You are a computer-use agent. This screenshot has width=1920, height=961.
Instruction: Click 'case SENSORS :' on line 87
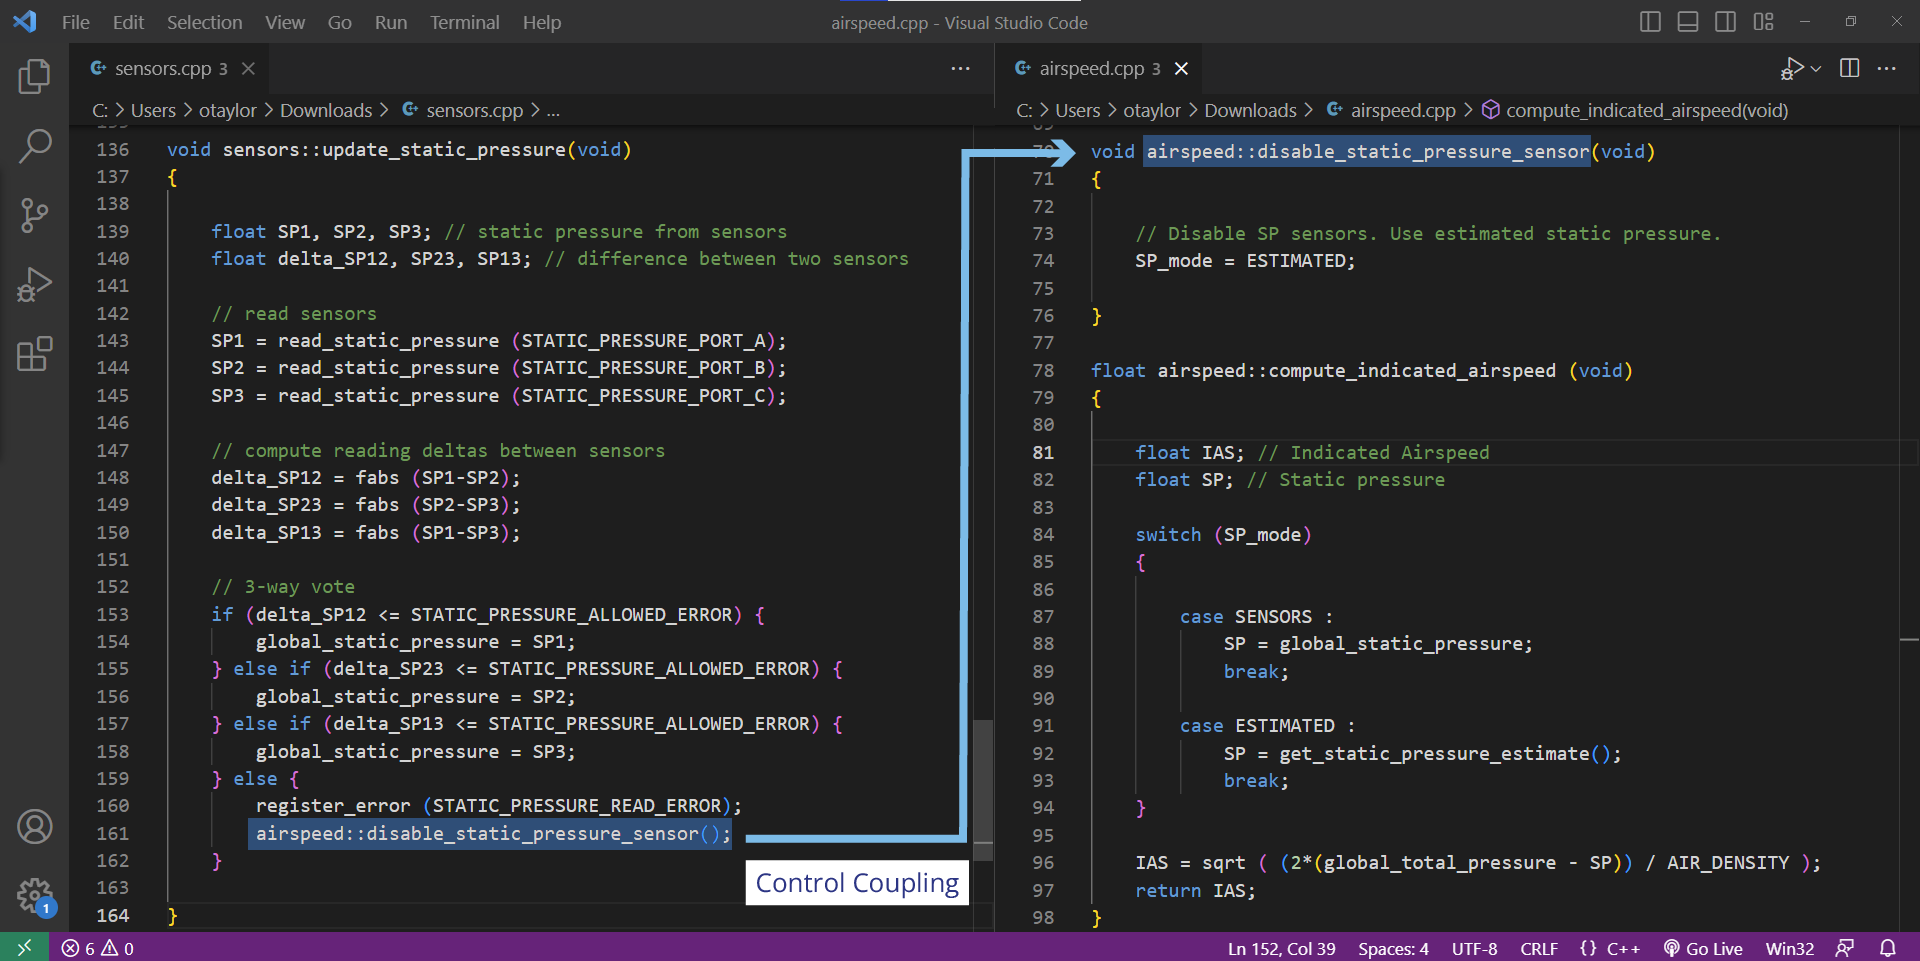(x=1256, y=617)
